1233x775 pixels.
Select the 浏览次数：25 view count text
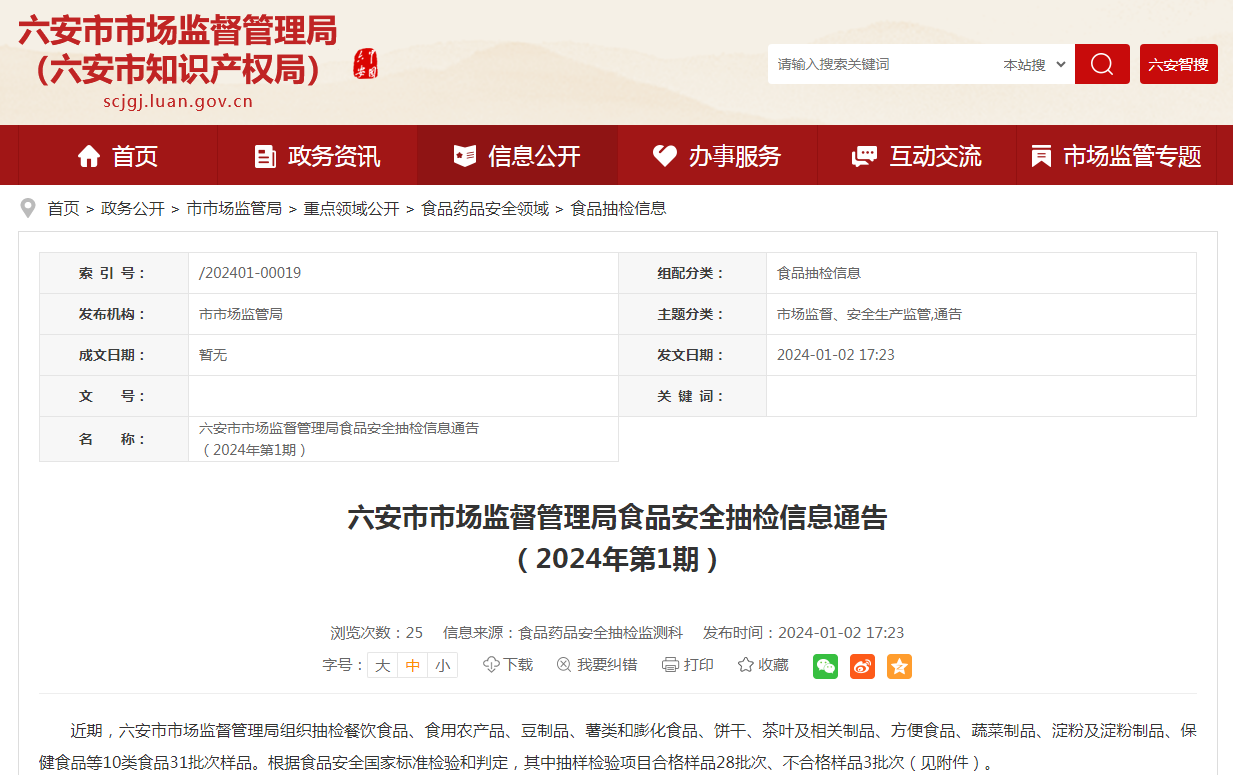click(x=377, y=633)
